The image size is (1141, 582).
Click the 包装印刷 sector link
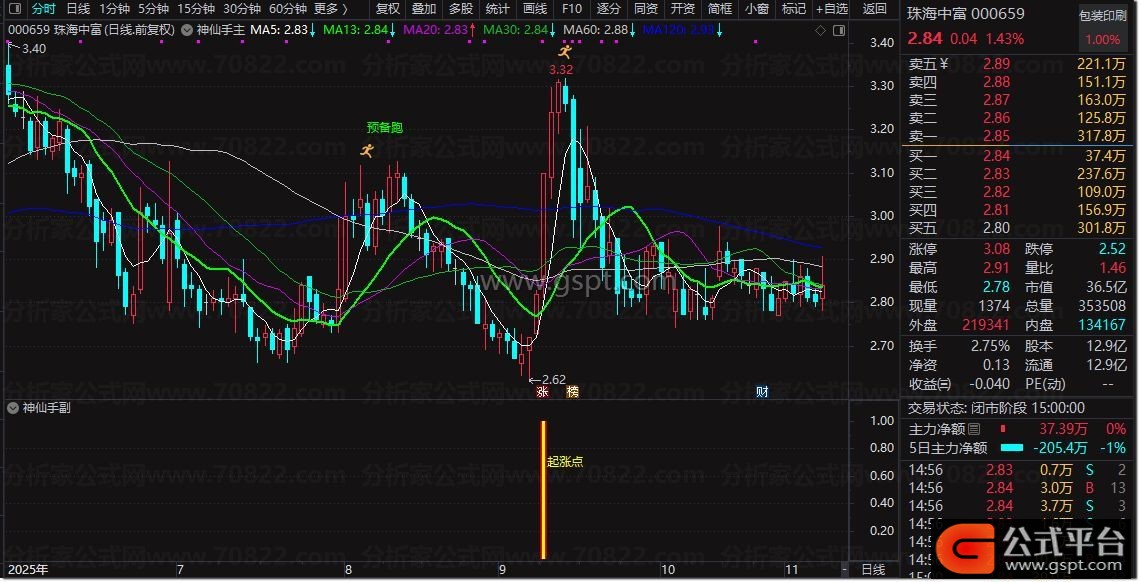pos(1102,17)
